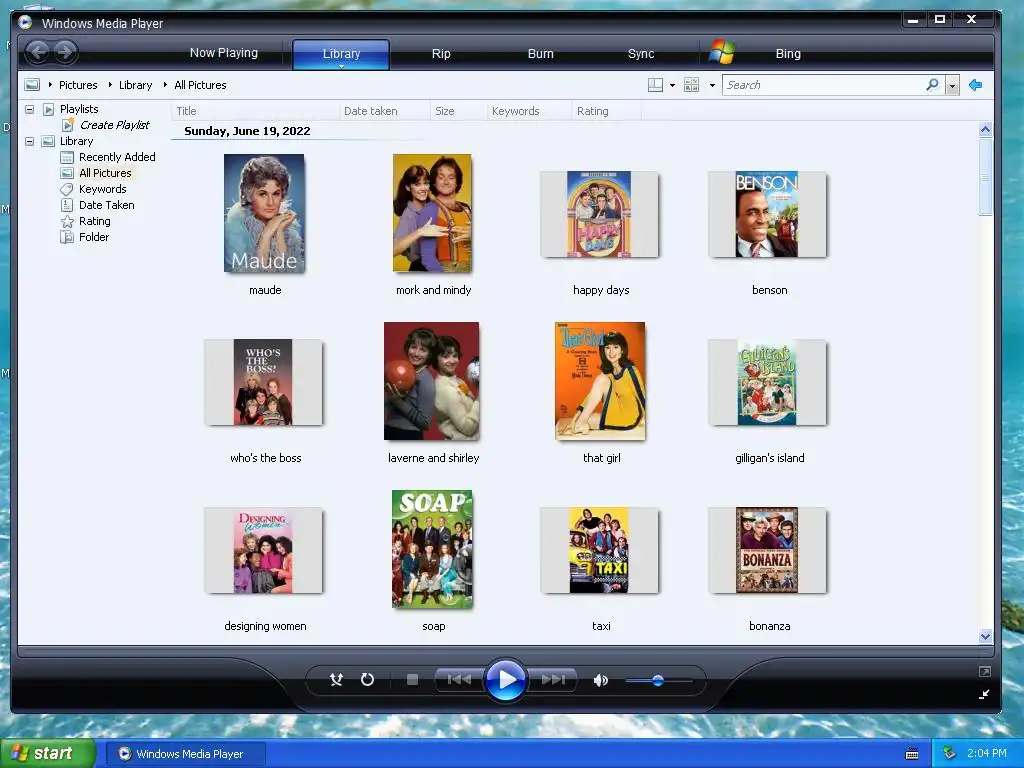Image resolution: width=1024 pixels, height=768 pixels.
Task: Click the Pictures category icon in breadcrumb
Action: (31, 85)
